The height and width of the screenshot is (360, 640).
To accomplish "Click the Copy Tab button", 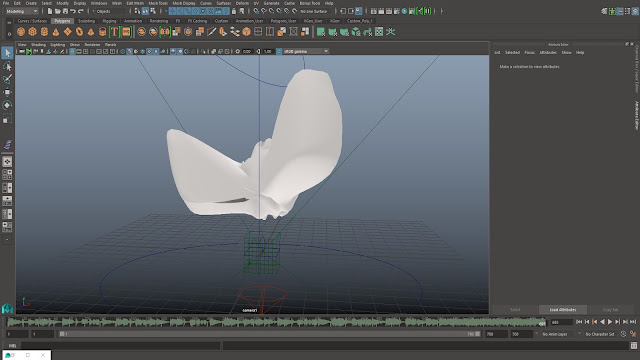I will (x=610, y=310).
